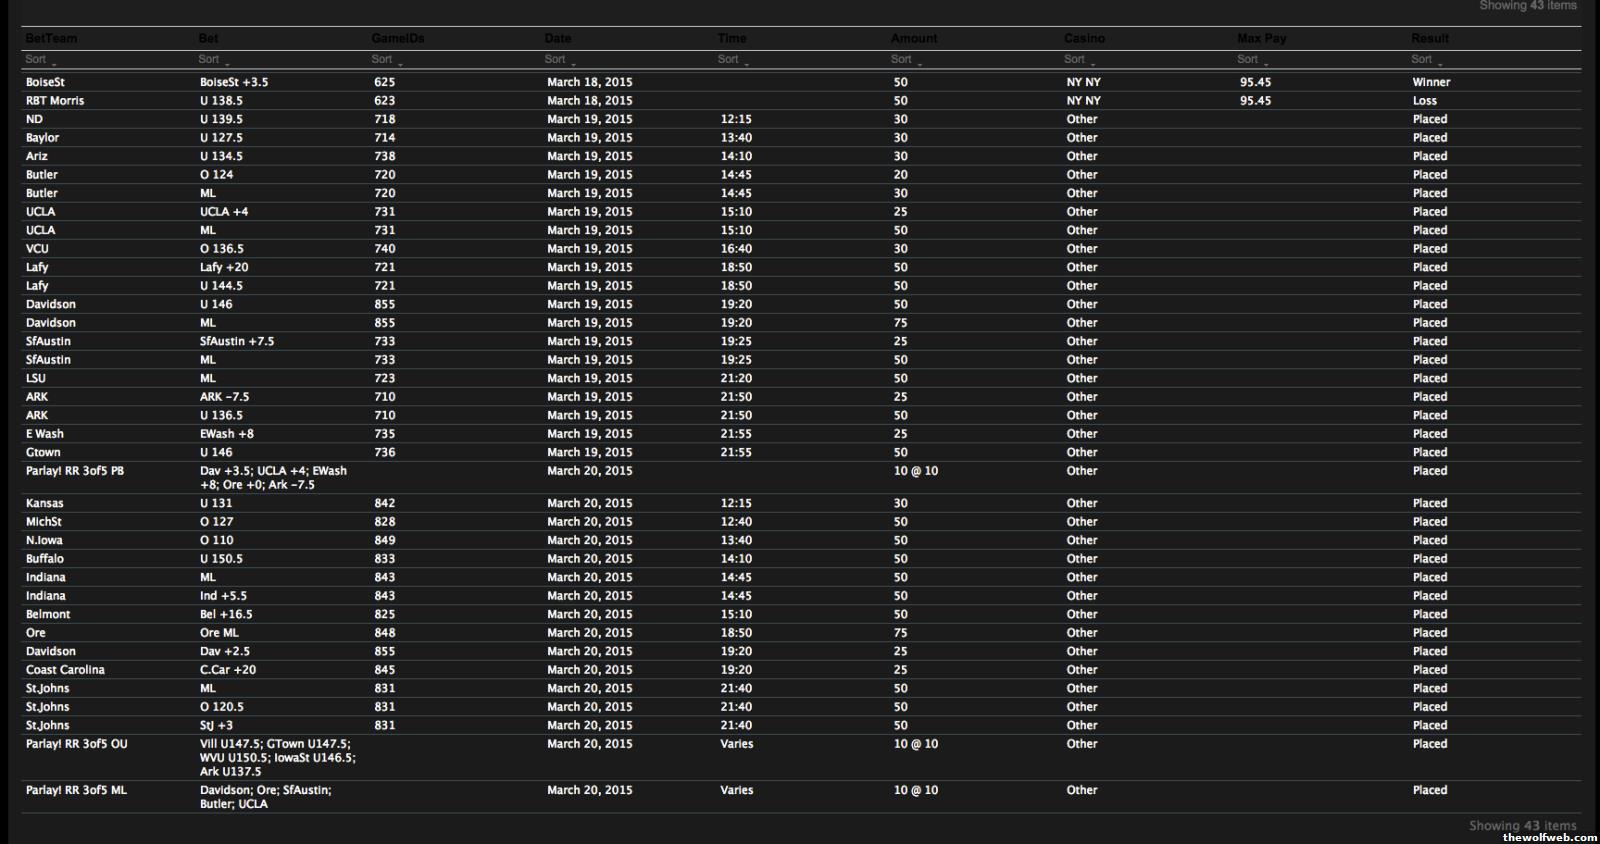Viewport: 1600px width, 844px height.
Task: Click the BetTeam column header
Action: 51,38
